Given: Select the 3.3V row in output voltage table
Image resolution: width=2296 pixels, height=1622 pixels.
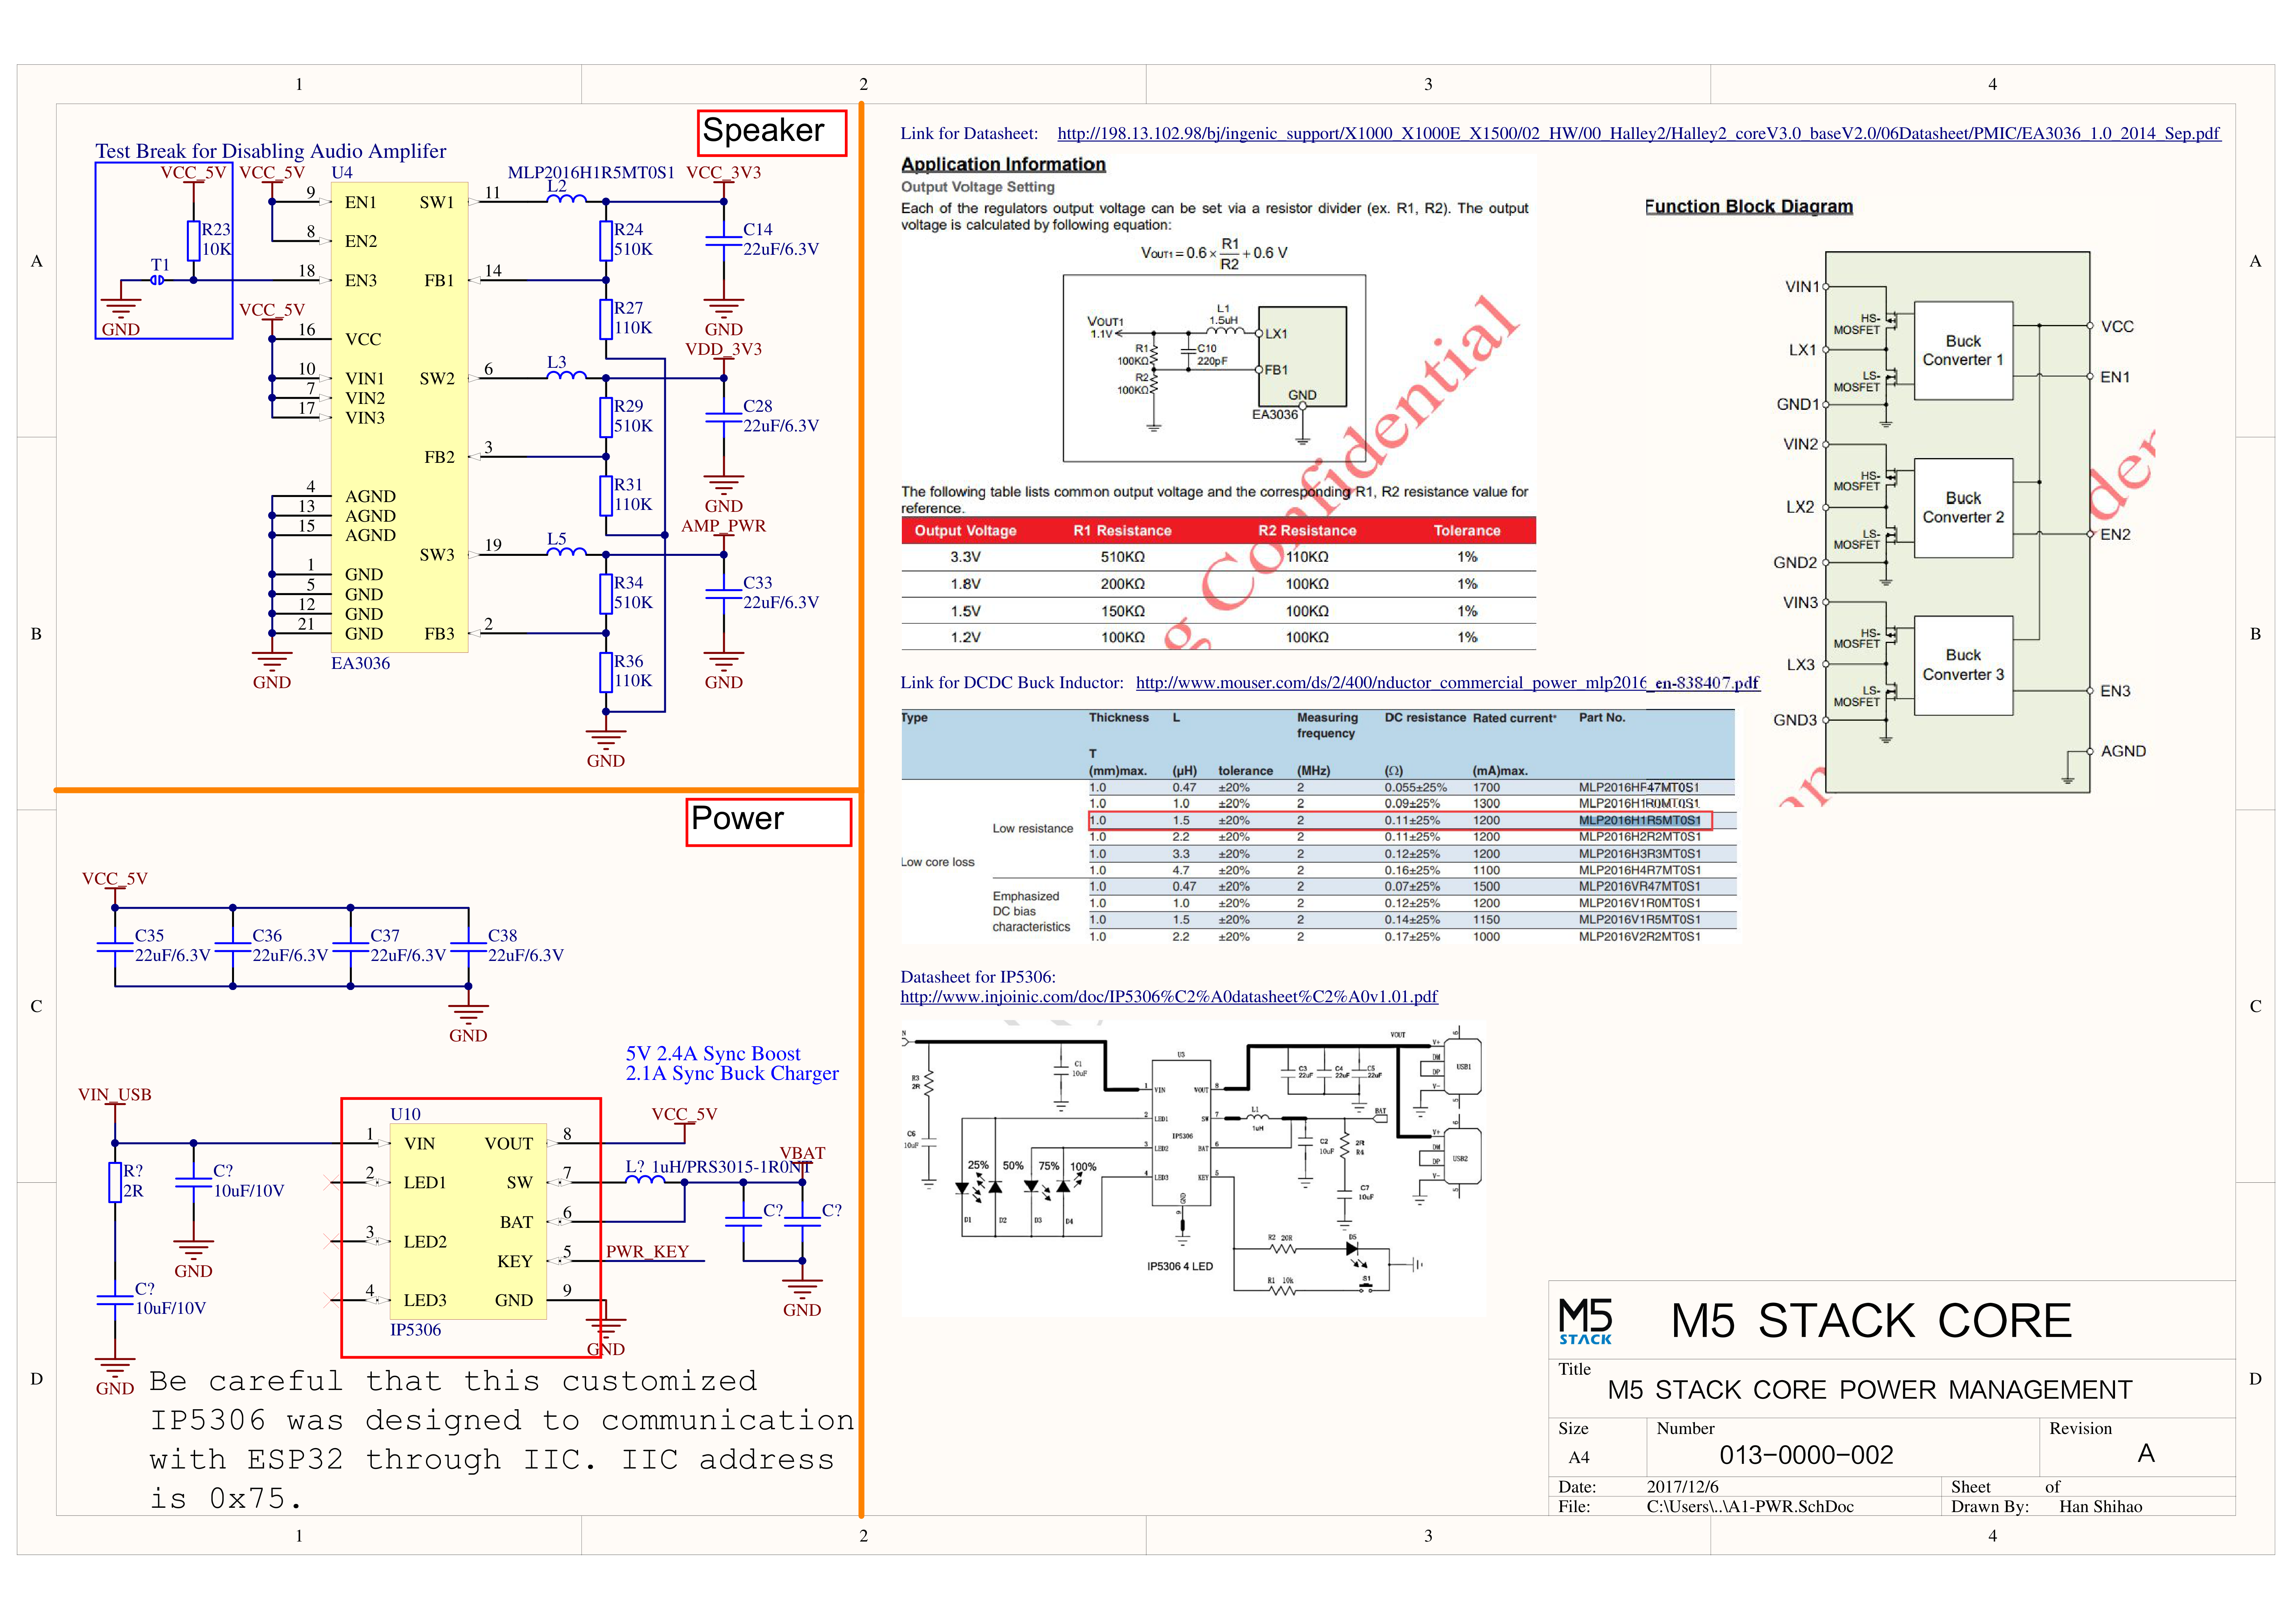Looking at the screenshot, I should tap(1218, 557).
